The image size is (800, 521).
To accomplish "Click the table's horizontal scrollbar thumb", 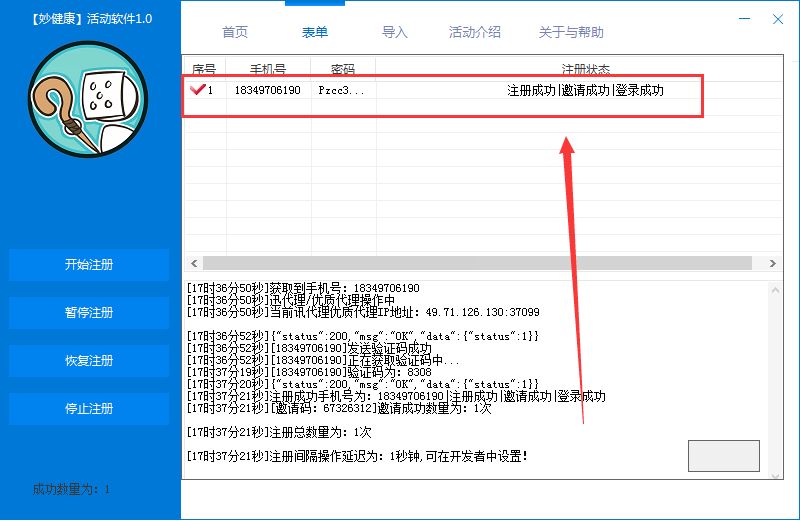I will (x=477, y=263).
